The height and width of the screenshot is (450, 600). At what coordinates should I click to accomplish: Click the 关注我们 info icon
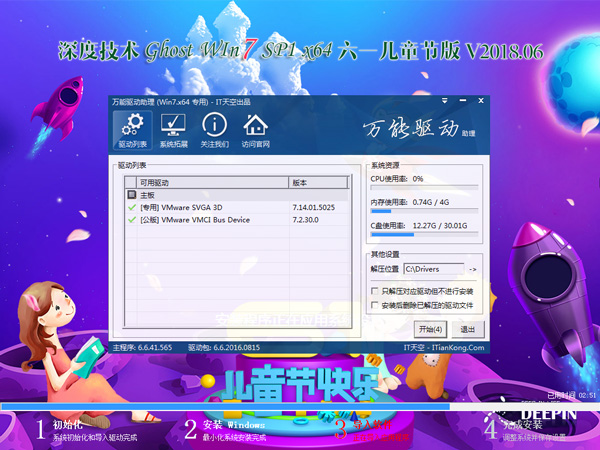click(214, 130)
